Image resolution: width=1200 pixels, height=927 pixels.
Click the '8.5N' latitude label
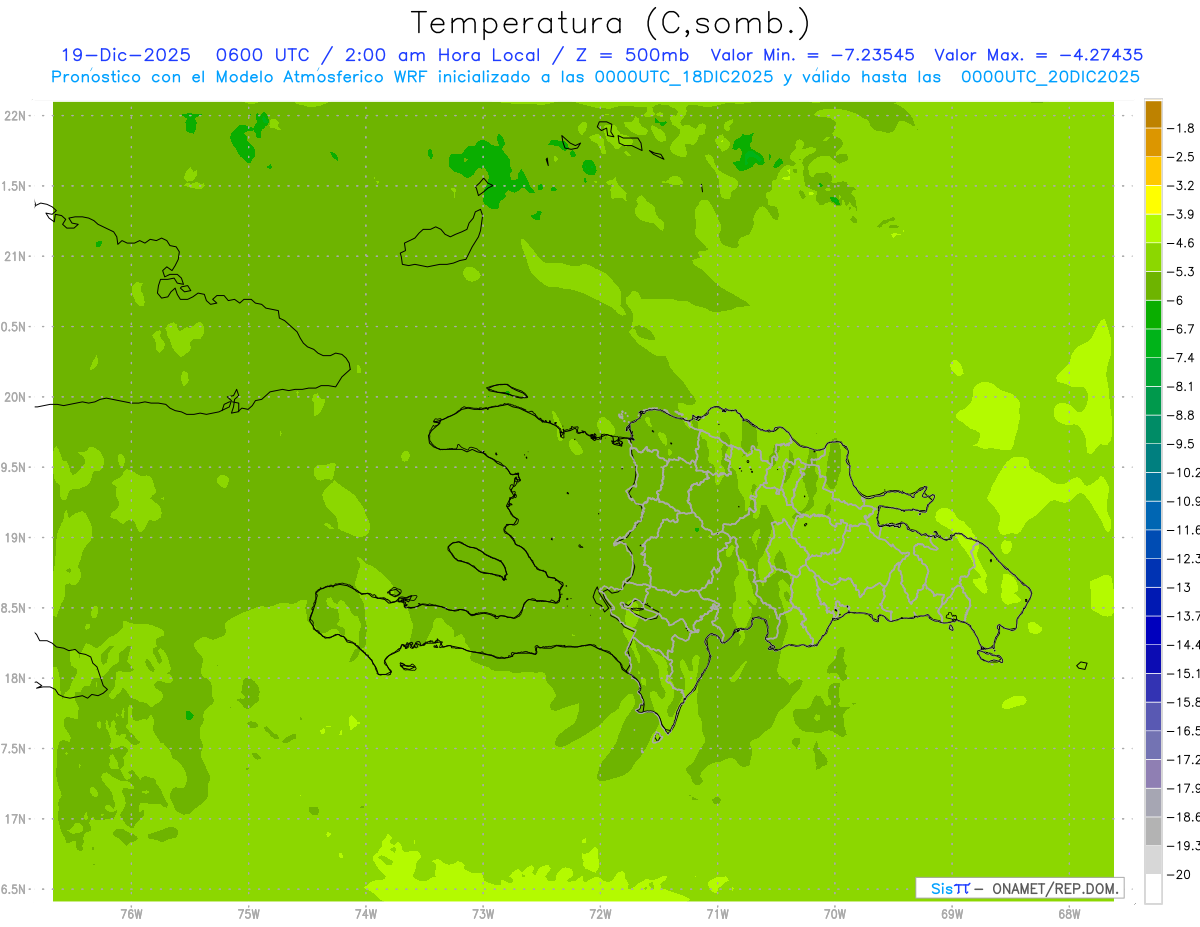point(14,608)
